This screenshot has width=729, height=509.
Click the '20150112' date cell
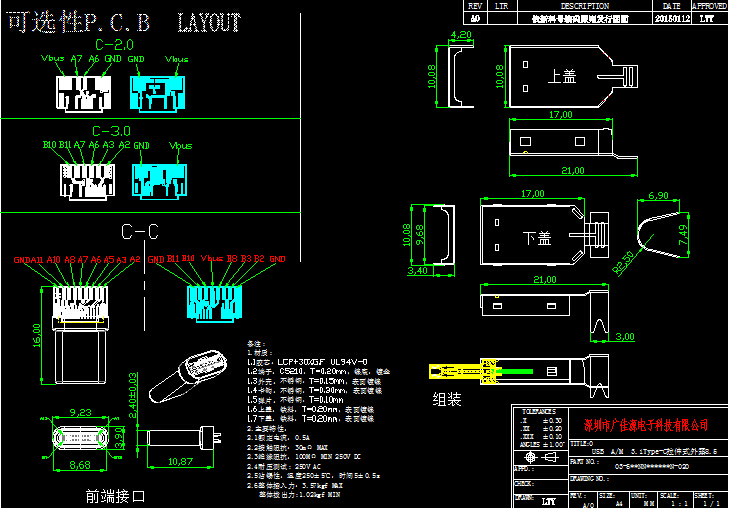pyautogui.click(x=672, y=19)
